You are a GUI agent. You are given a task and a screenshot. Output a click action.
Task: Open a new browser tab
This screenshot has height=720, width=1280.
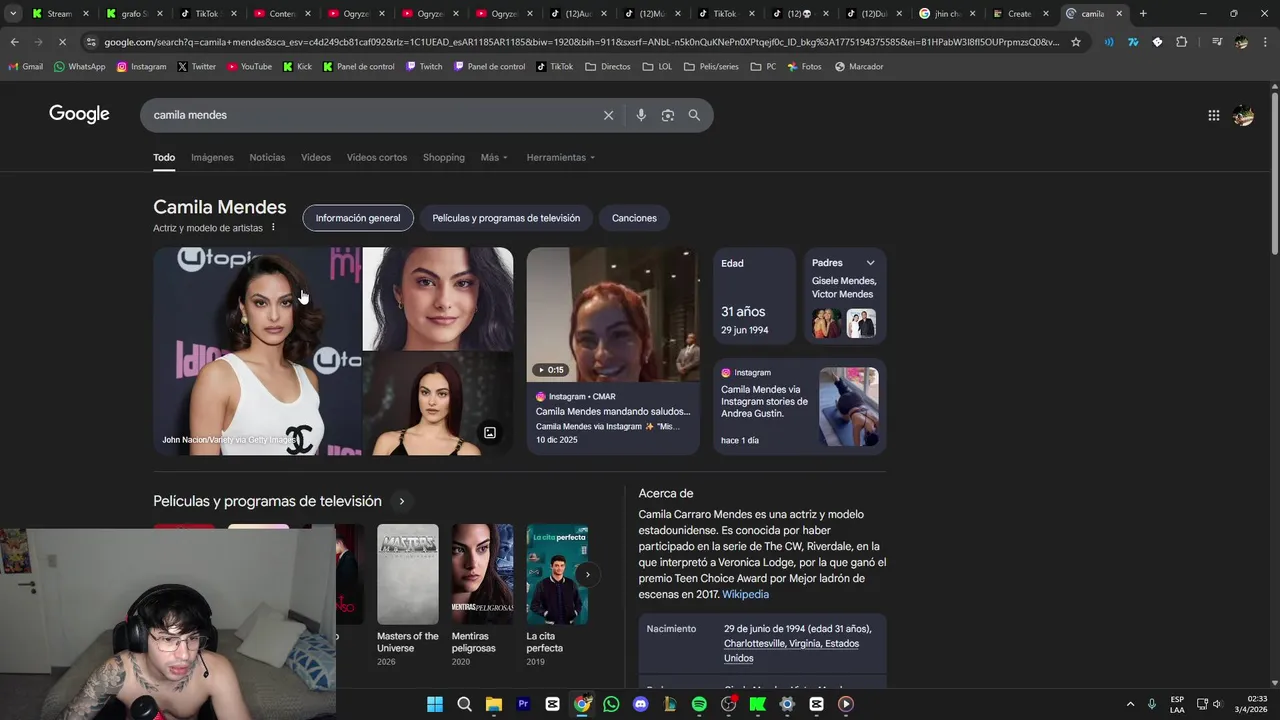[1143, 14]
